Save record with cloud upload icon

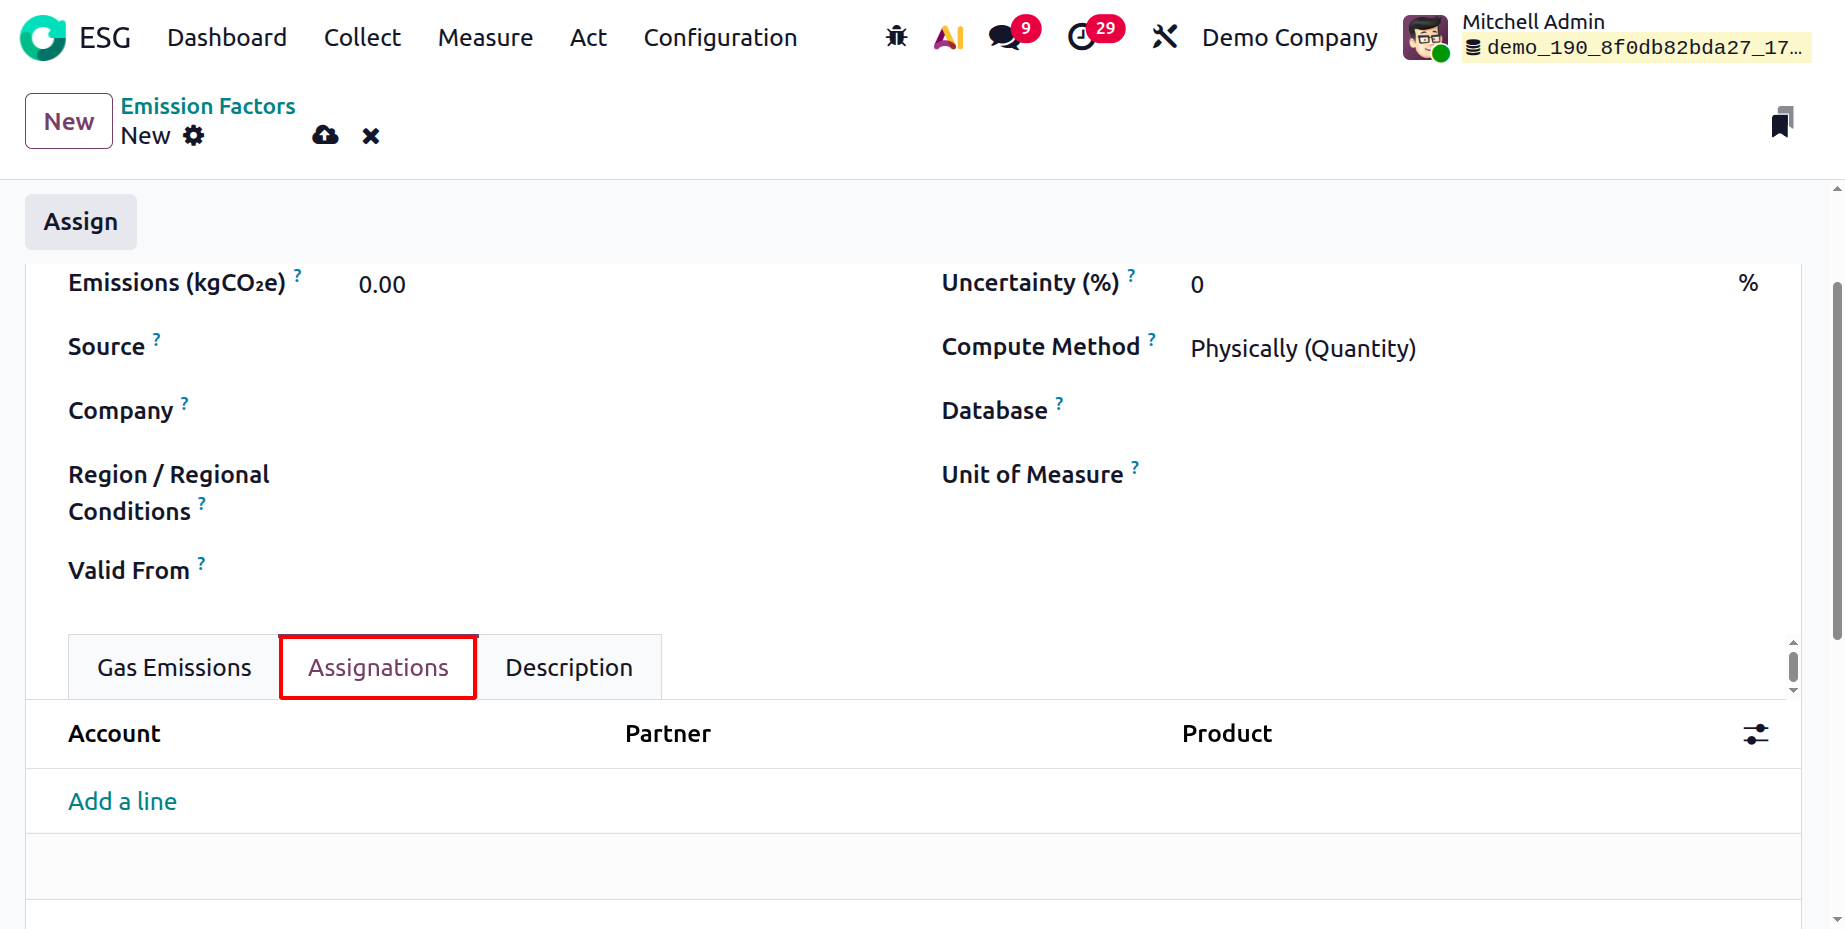(x=325, y=136)
